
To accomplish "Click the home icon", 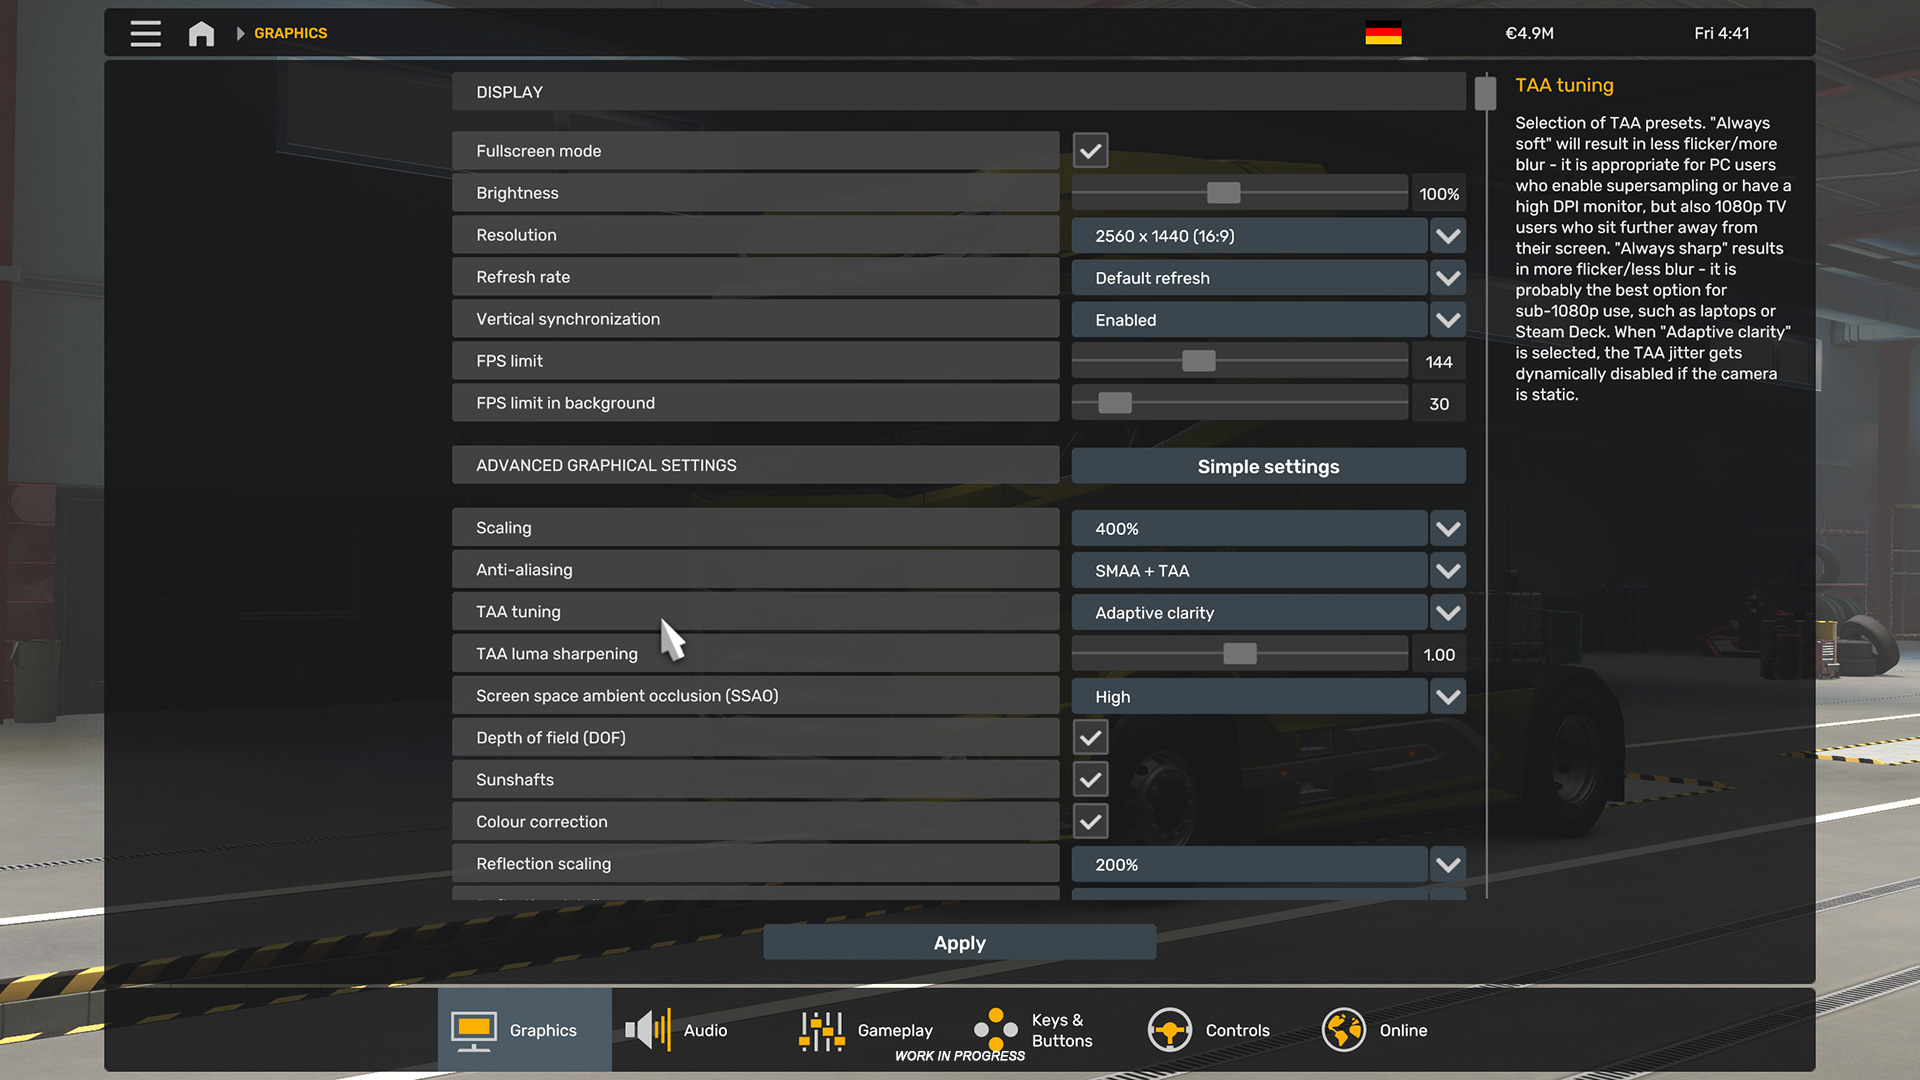I will click(201, 33).
